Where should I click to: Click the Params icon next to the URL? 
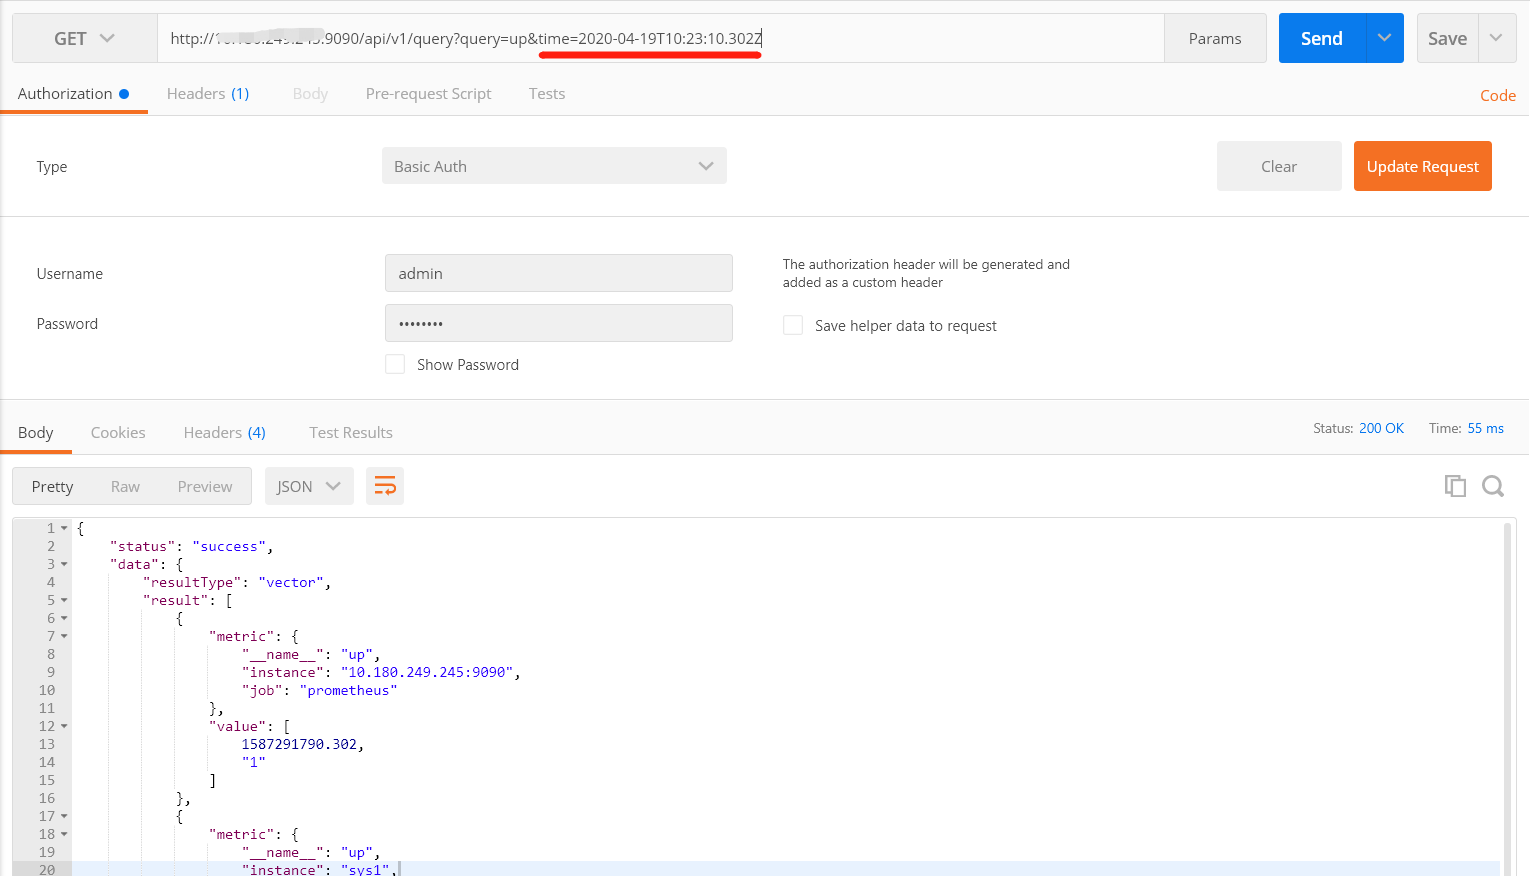(x=1214, y=38)
